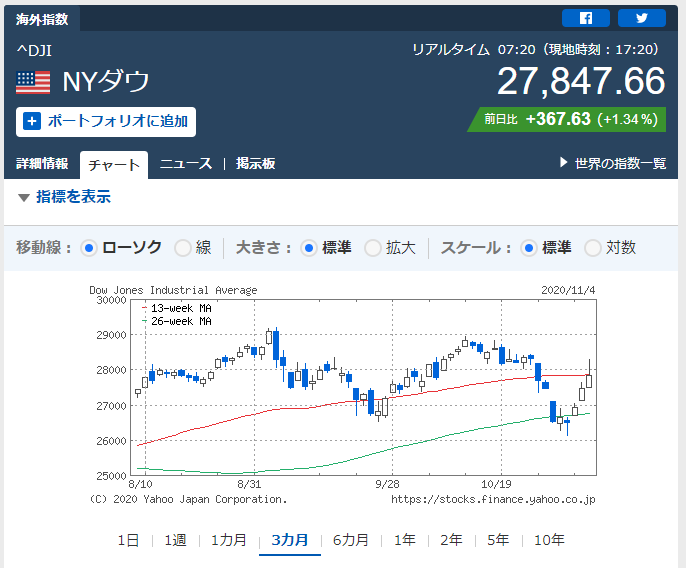Expand the 指標を表示 section

pos(64,197)
